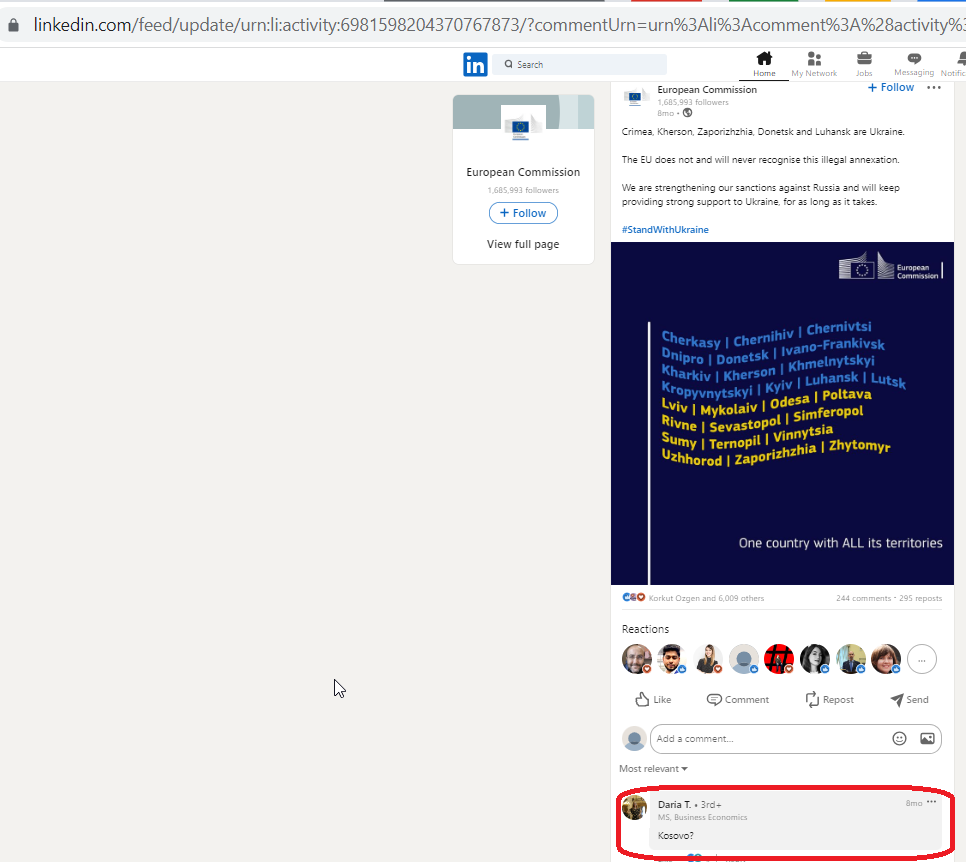
Task: Open View full page link
Action: [523, 244]
